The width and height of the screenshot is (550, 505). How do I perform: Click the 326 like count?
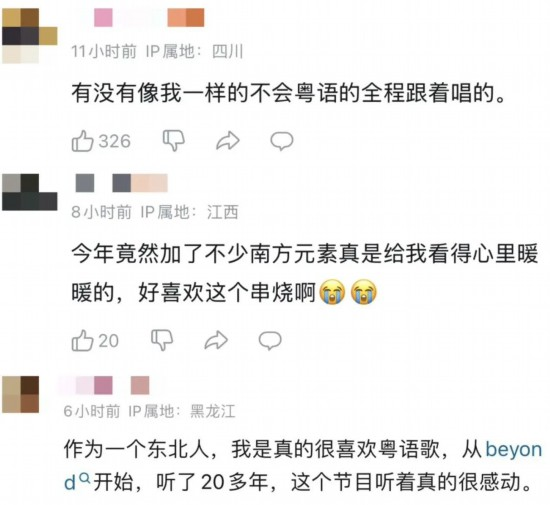pos(115,141)
